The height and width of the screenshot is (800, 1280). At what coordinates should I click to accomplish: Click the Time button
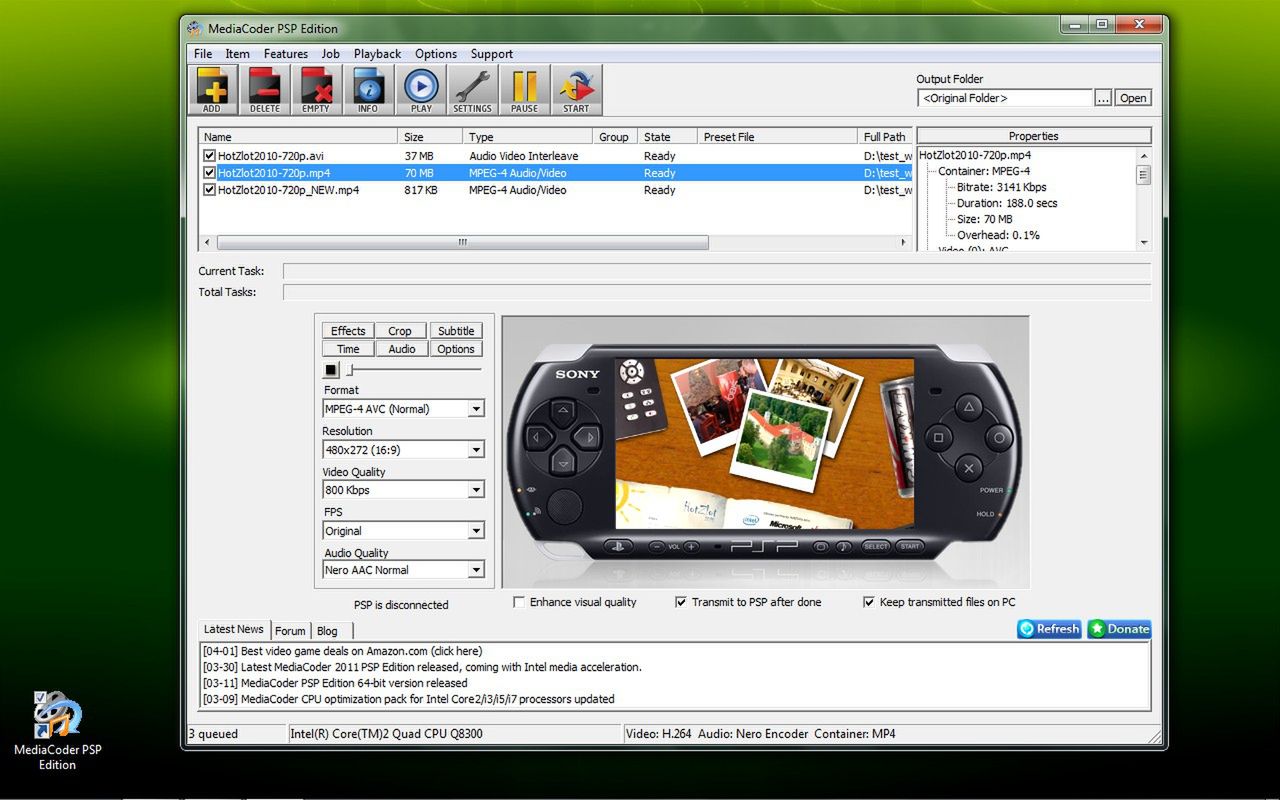[348, 349]
